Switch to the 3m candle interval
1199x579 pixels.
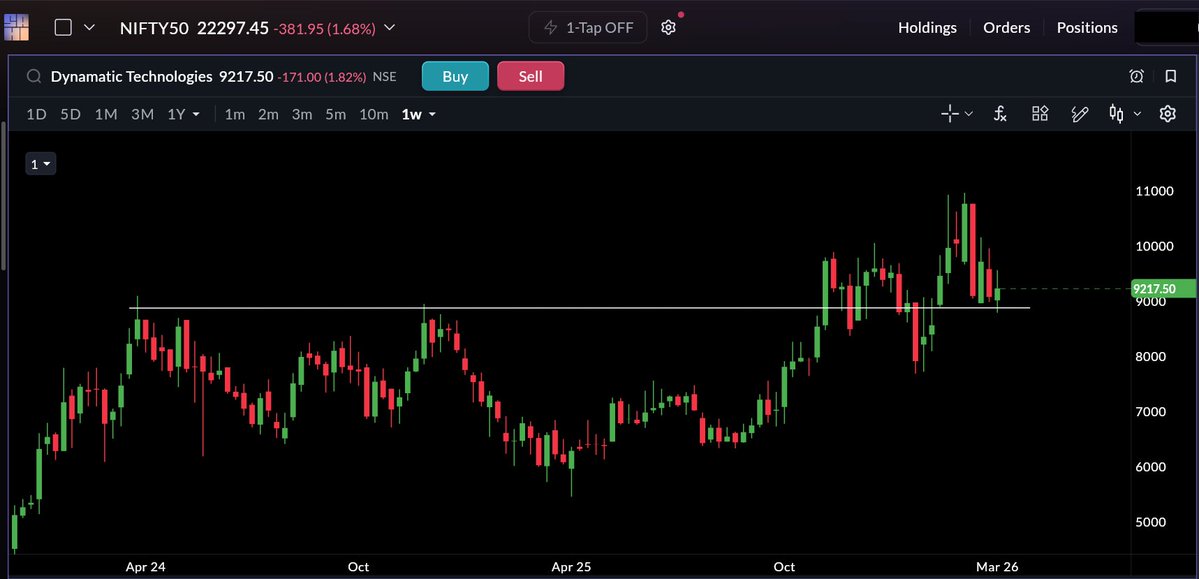(301, 115)
